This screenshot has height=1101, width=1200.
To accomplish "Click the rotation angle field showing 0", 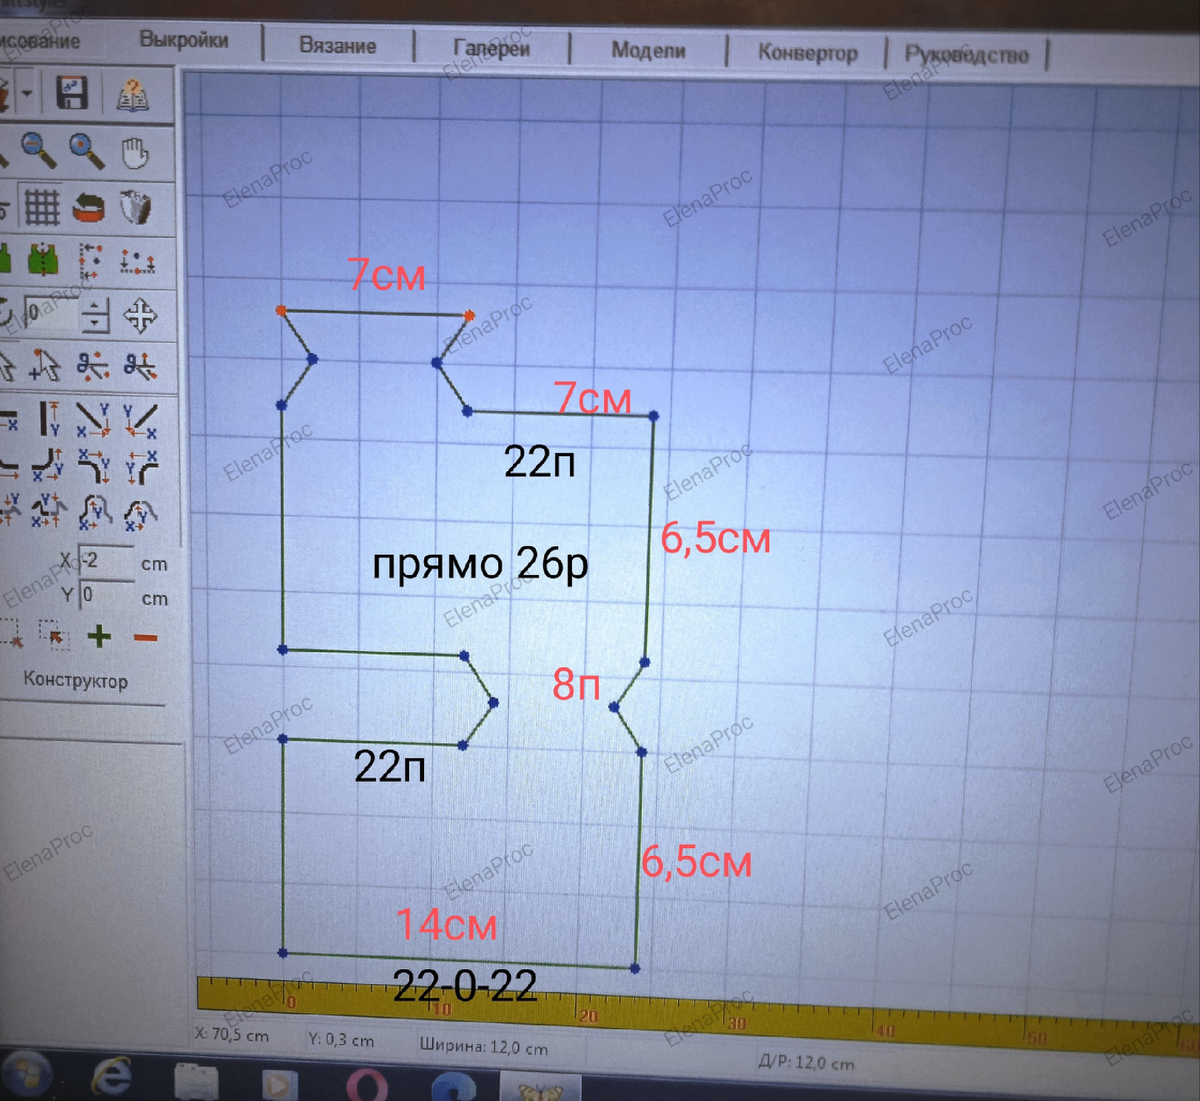I will [50, 313].
